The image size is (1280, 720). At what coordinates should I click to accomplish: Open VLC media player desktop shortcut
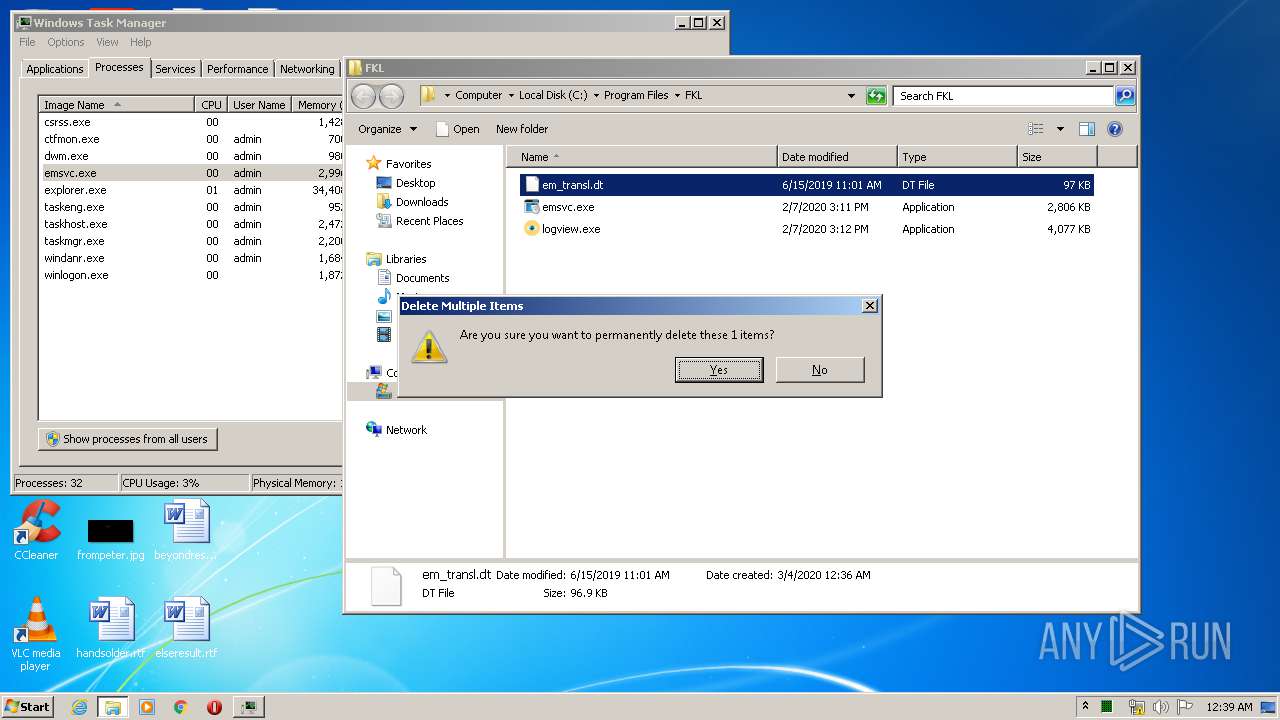tap(36, 634)
